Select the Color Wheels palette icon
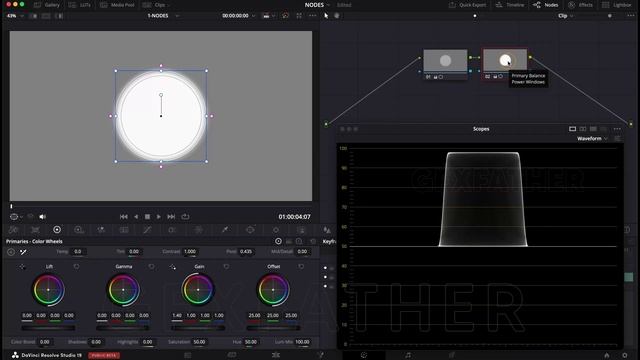 (x=57, y=230)
